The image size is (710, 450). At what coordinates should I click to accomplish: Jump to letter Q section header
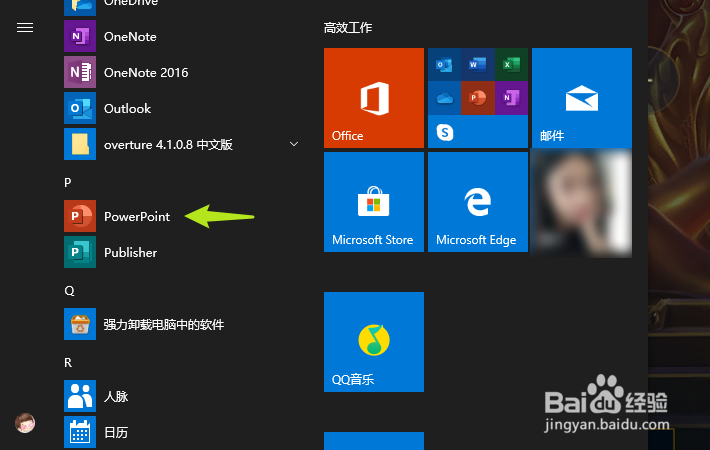coord(69,290)
